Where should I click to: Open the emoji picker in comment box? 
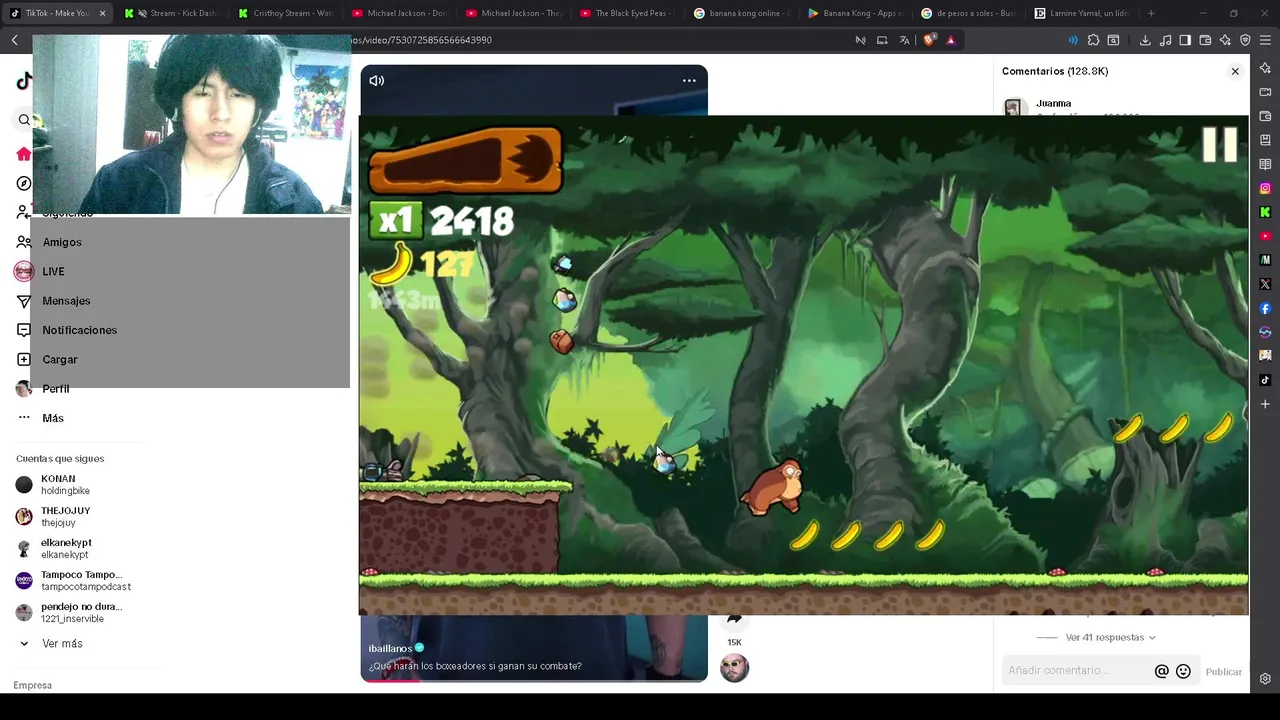coord(1183,671)
